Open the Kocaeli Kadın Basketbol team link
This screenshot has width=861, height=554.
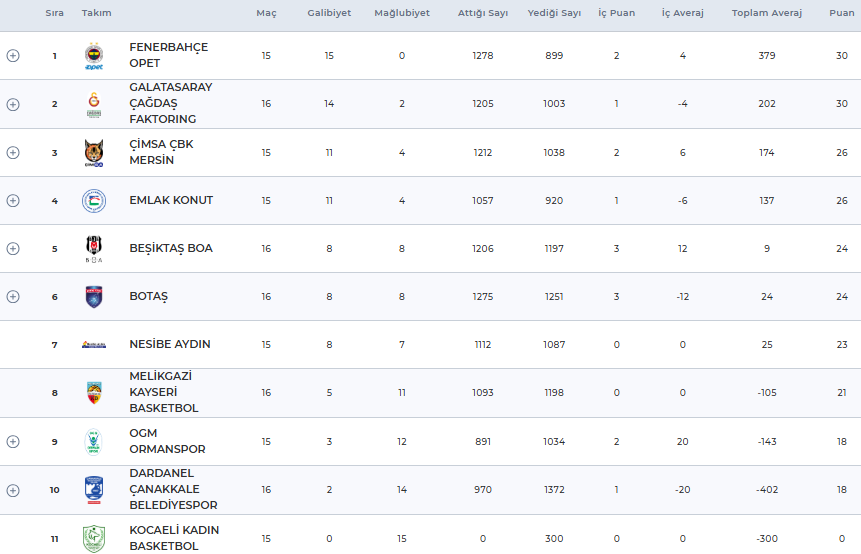pos(173,538)
